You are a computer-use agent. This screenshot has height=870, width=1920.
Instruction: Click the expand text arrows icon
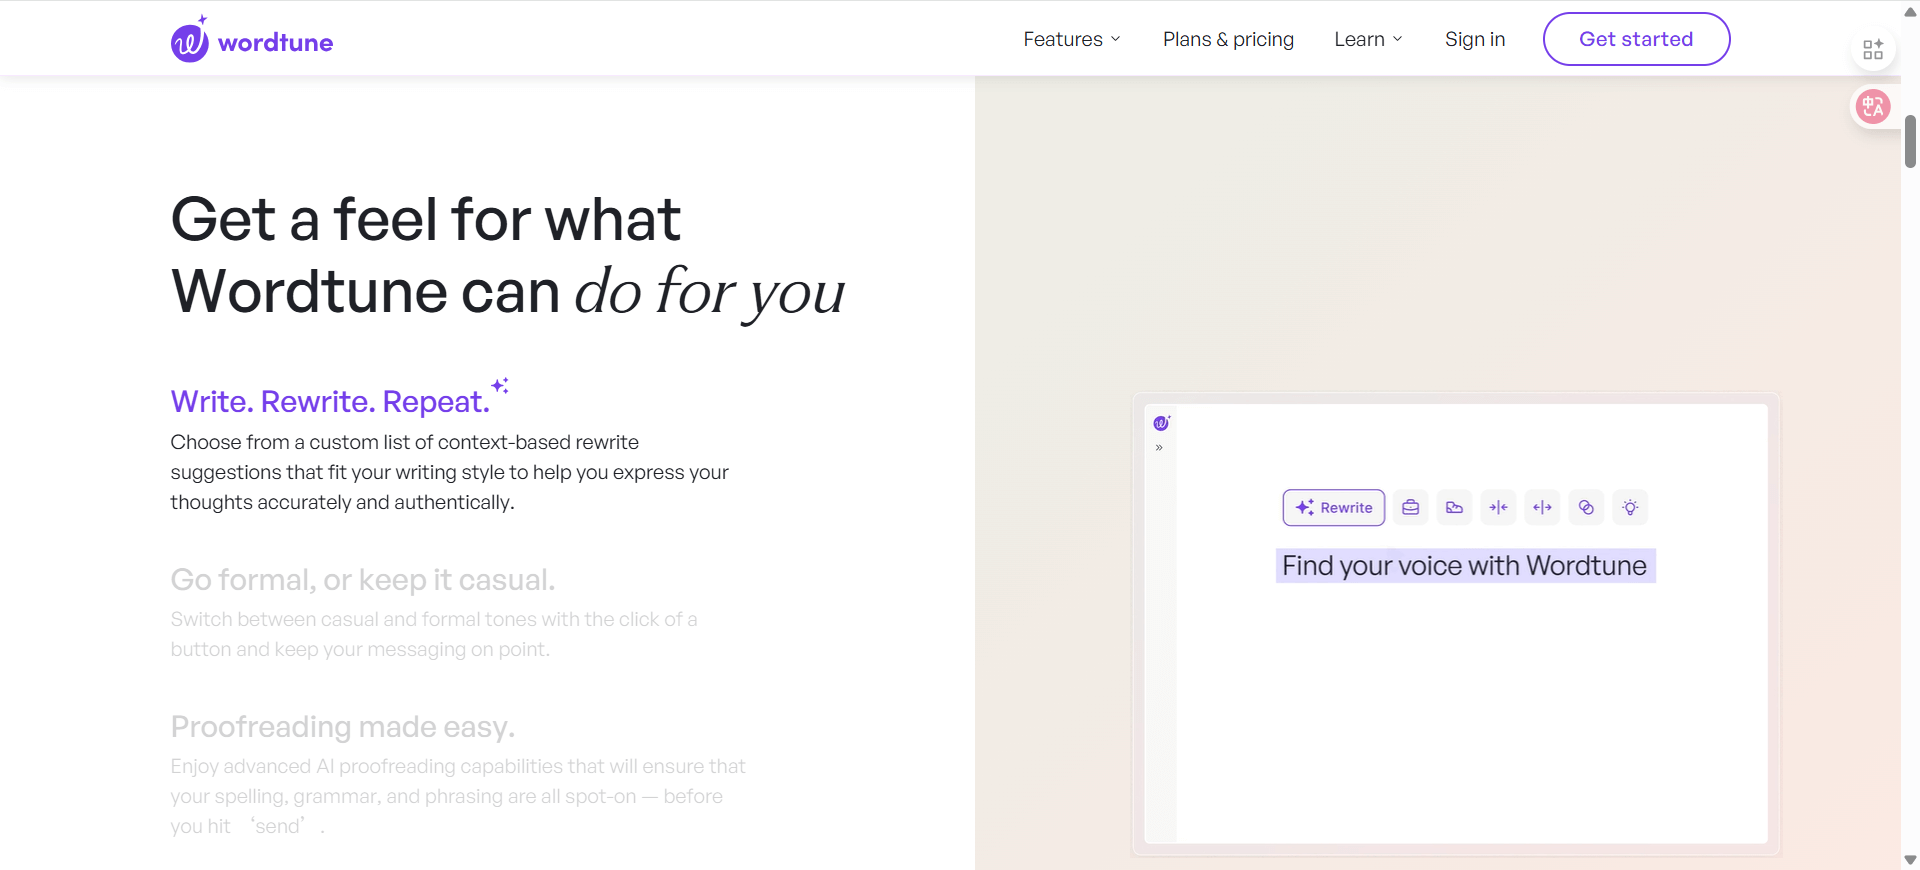point(1542,508)
